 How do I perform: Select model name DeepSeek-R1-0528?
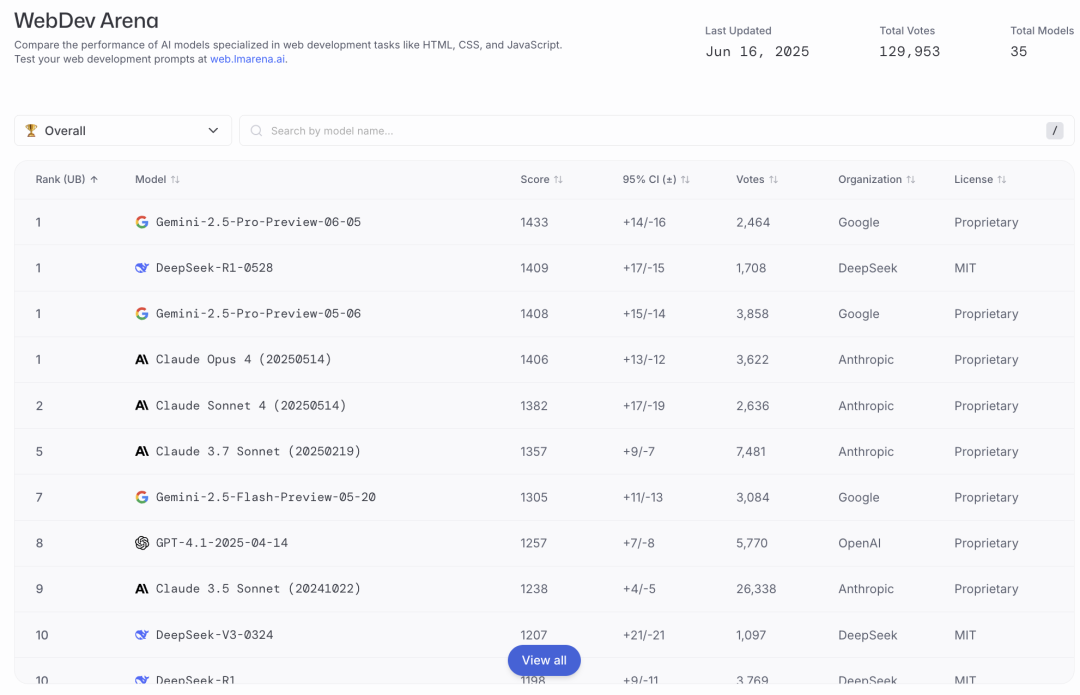pos(214,268)
